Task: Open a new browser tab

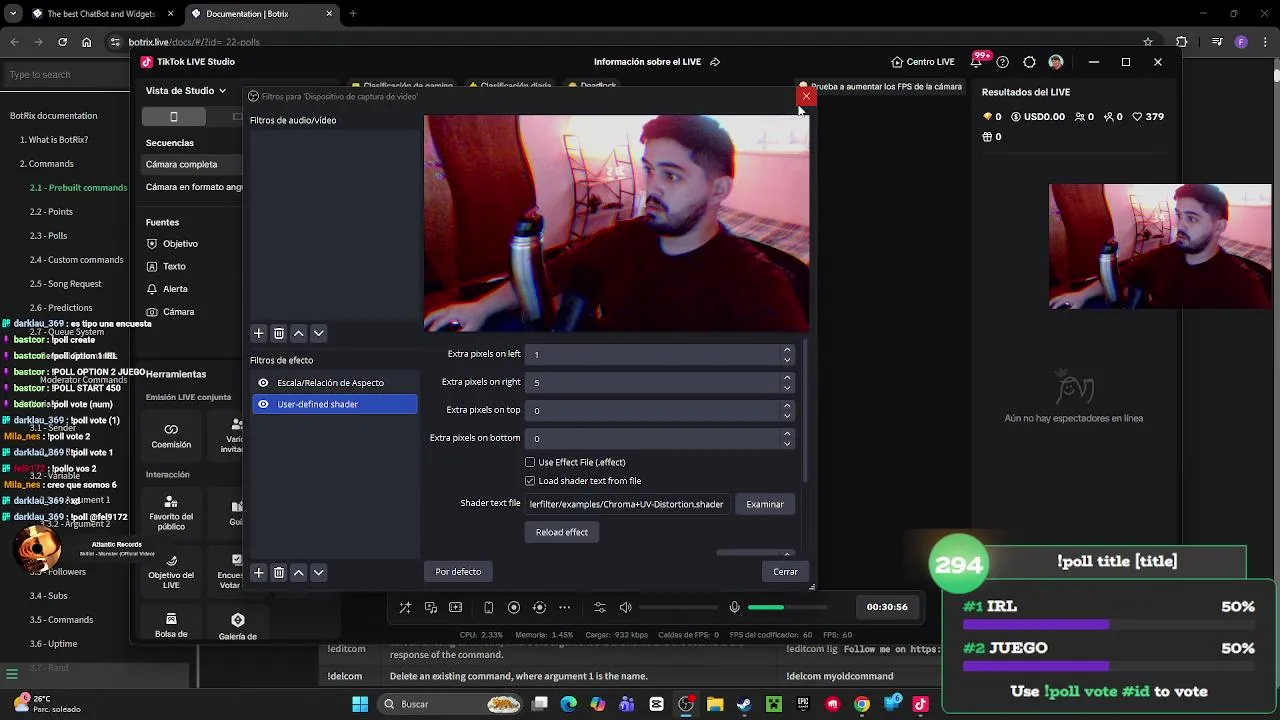Action: click(x=353, y=14)
